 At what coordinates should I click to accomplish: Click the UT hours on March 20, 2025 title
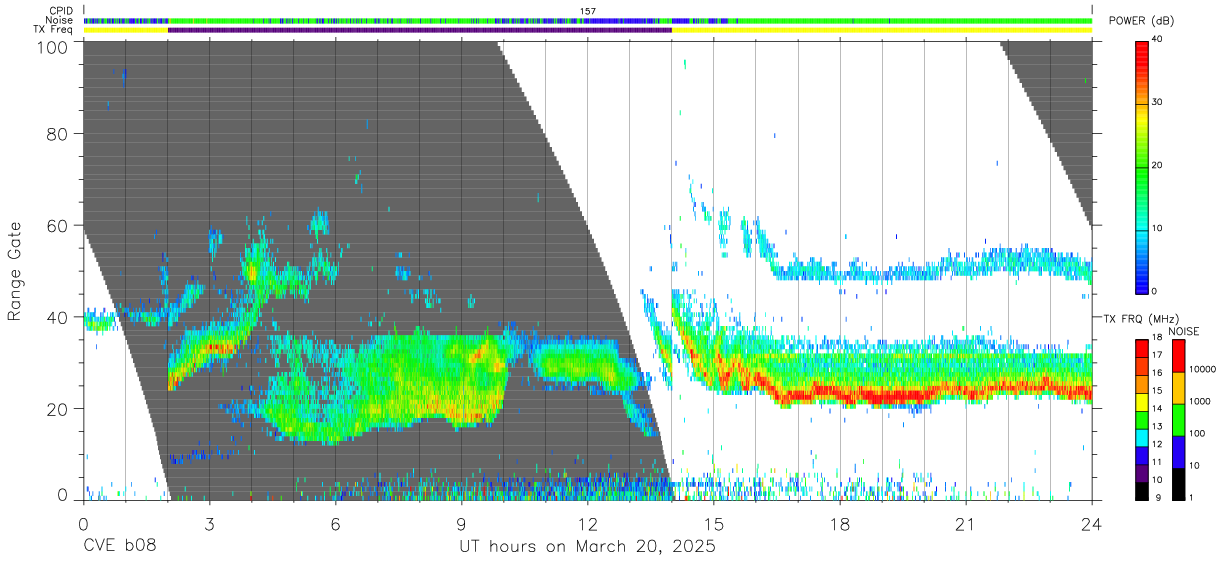[587, 548]
